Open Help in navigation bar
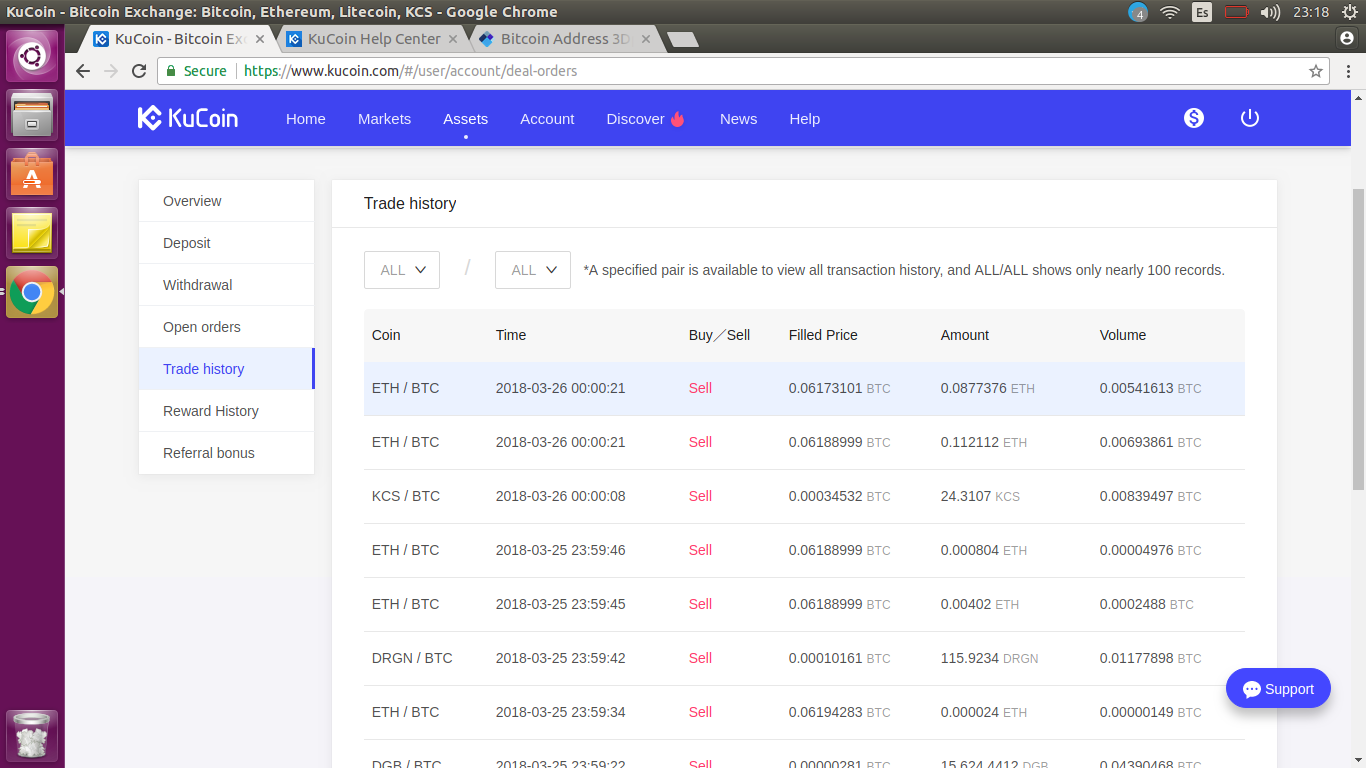The image size is (1366, 768). (805, 118)
